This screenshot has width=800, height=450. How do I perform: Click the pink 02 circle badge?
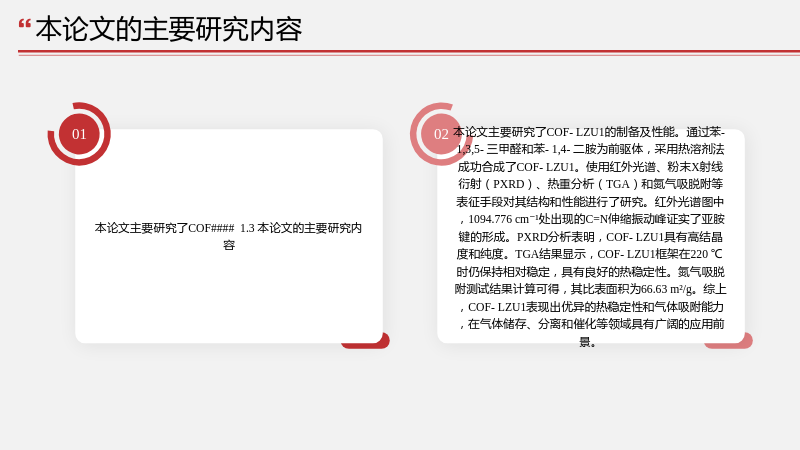click(441, 134)
